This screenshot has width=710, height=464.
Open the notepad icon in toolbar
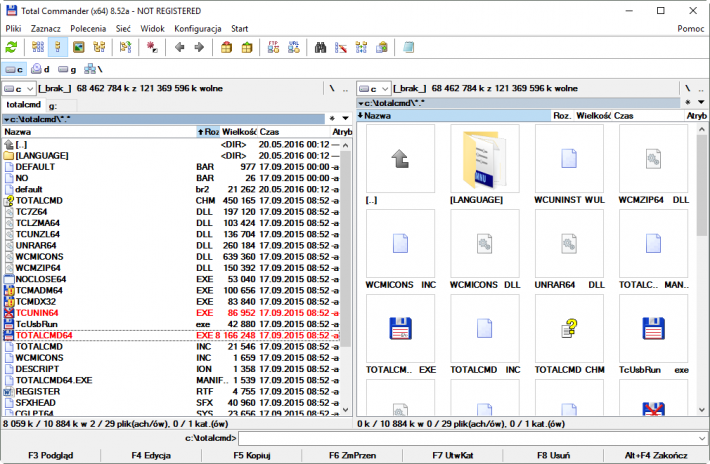tap(408, 47)
